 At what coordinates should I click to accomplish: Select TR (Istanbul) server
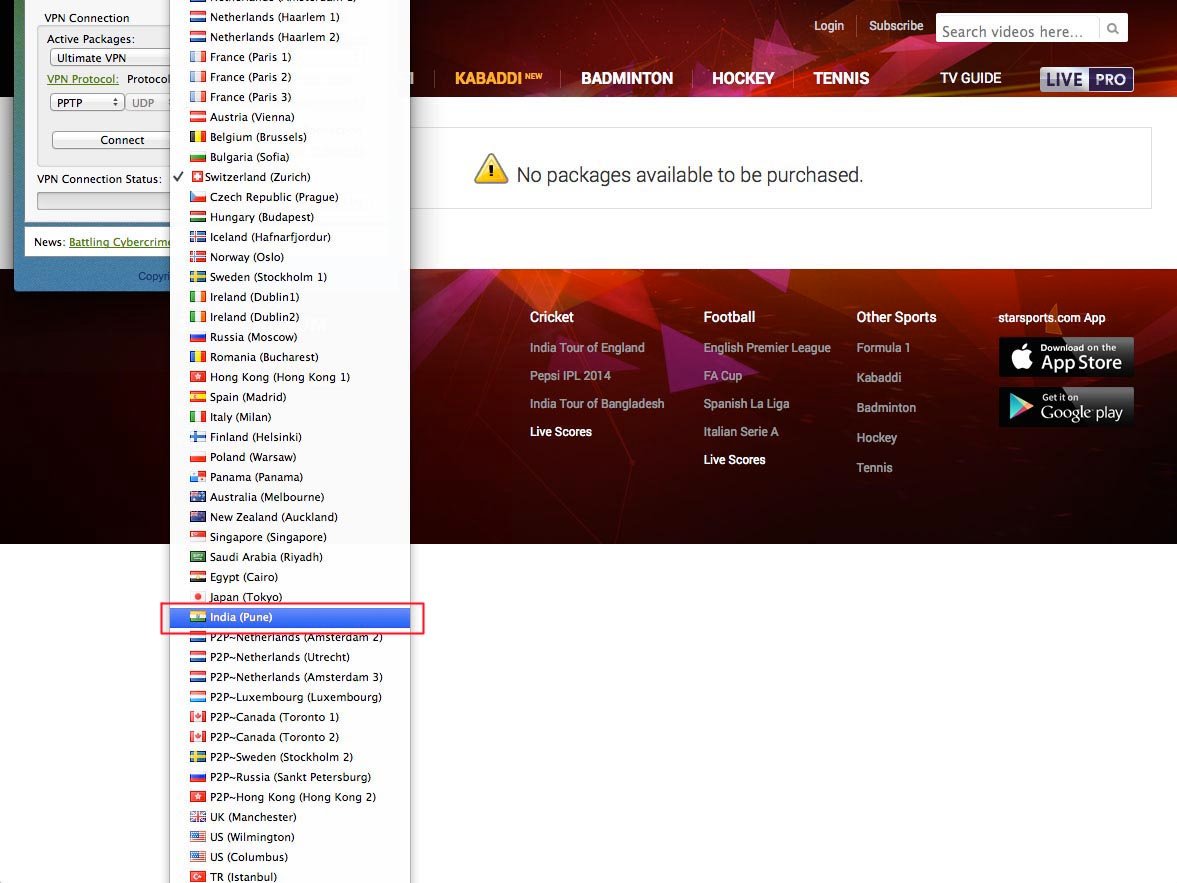(290, 876)
